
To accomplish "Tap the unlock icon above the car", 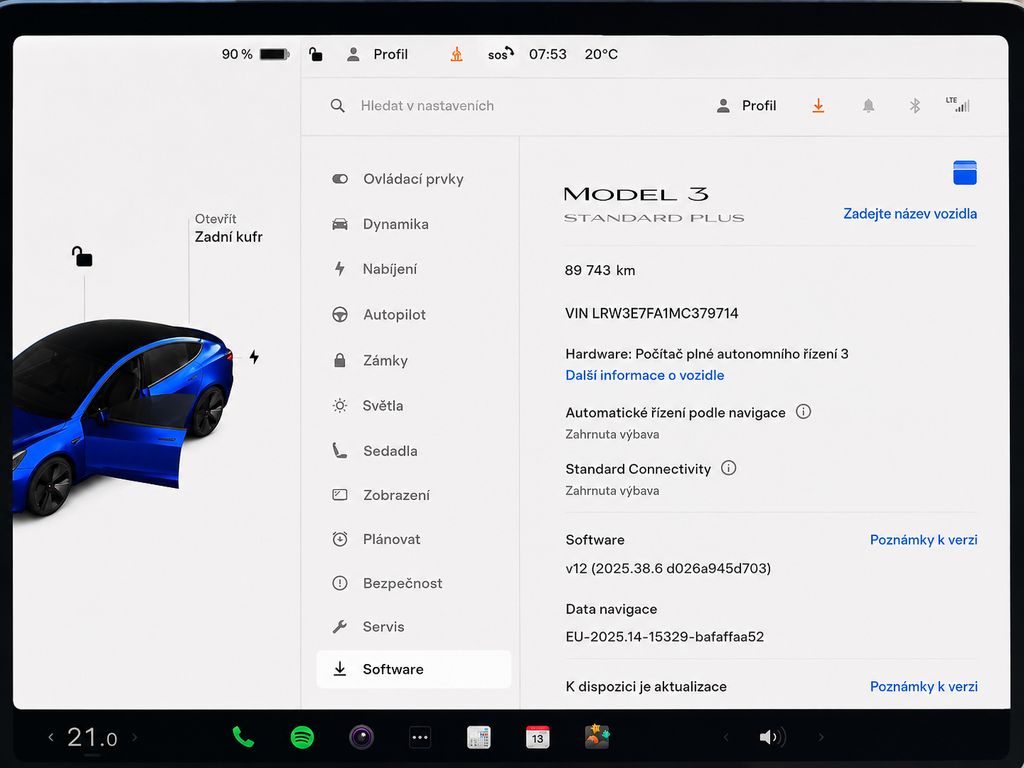I will [82, 257].
